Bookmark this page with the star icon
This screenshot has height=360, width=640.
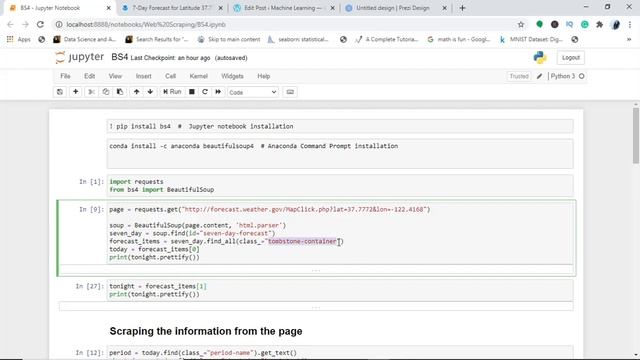tap(520, 24)
